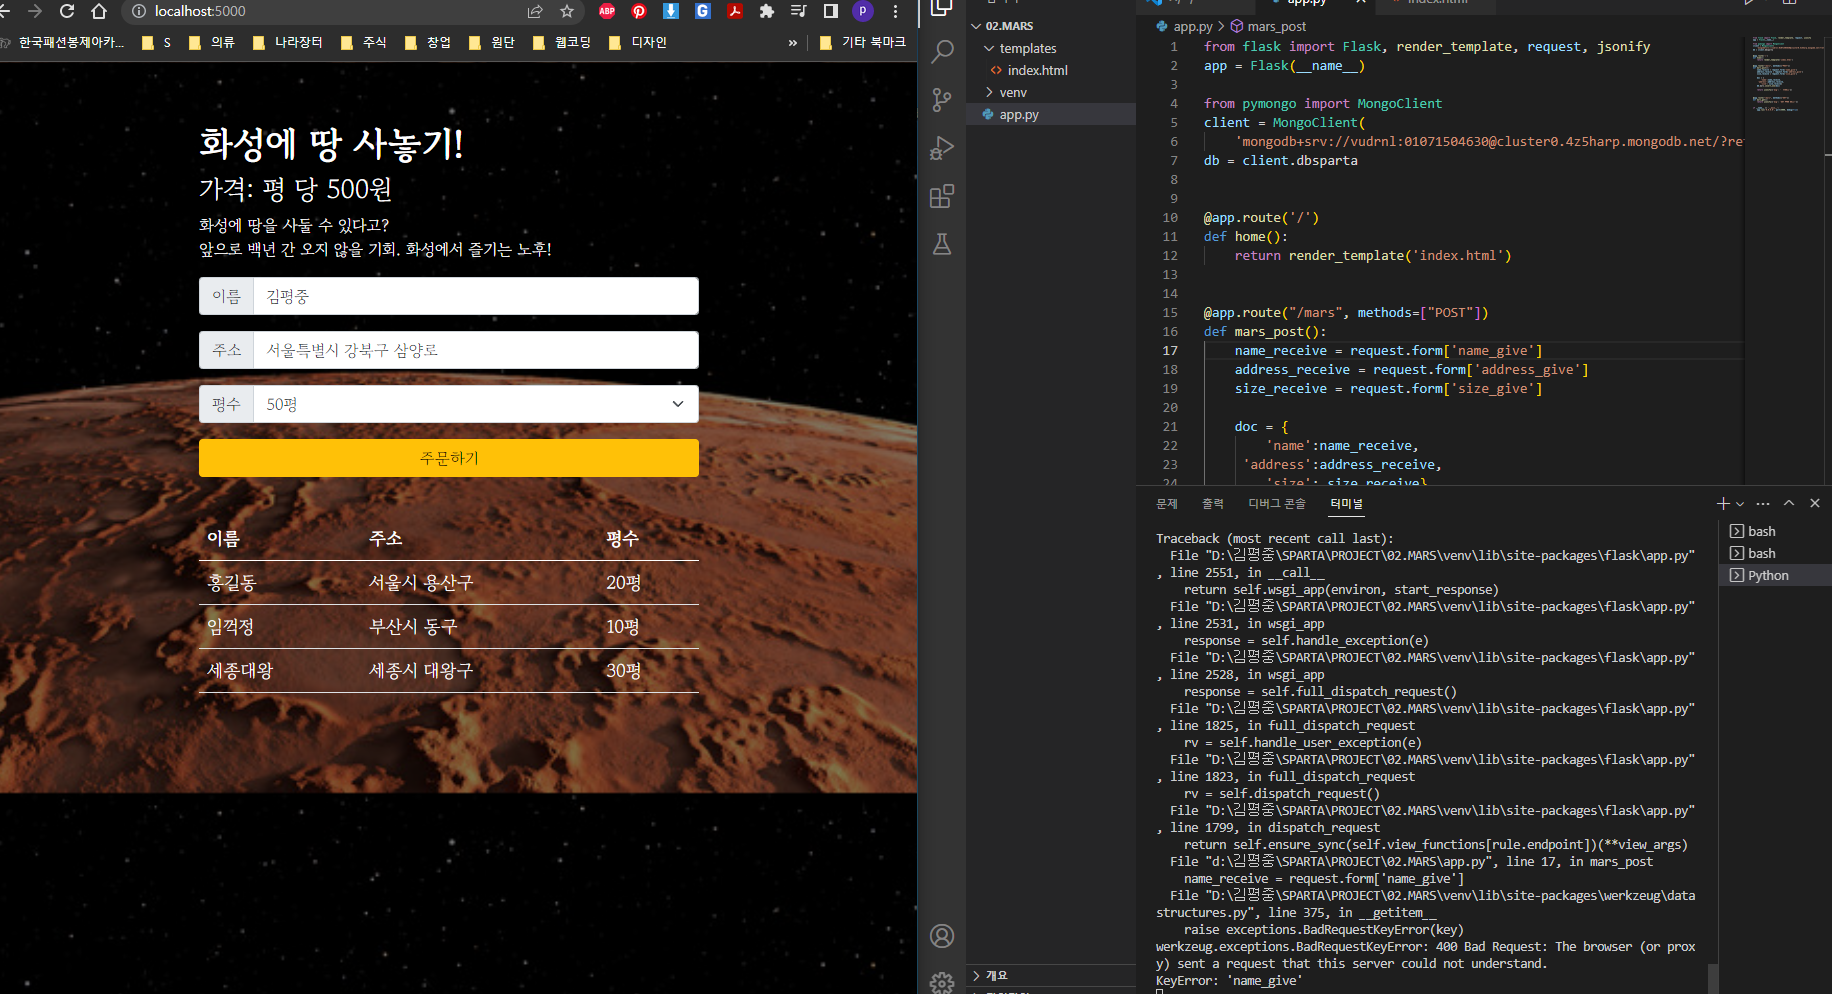Maximize the terminal panel size

click(1789, 503)
